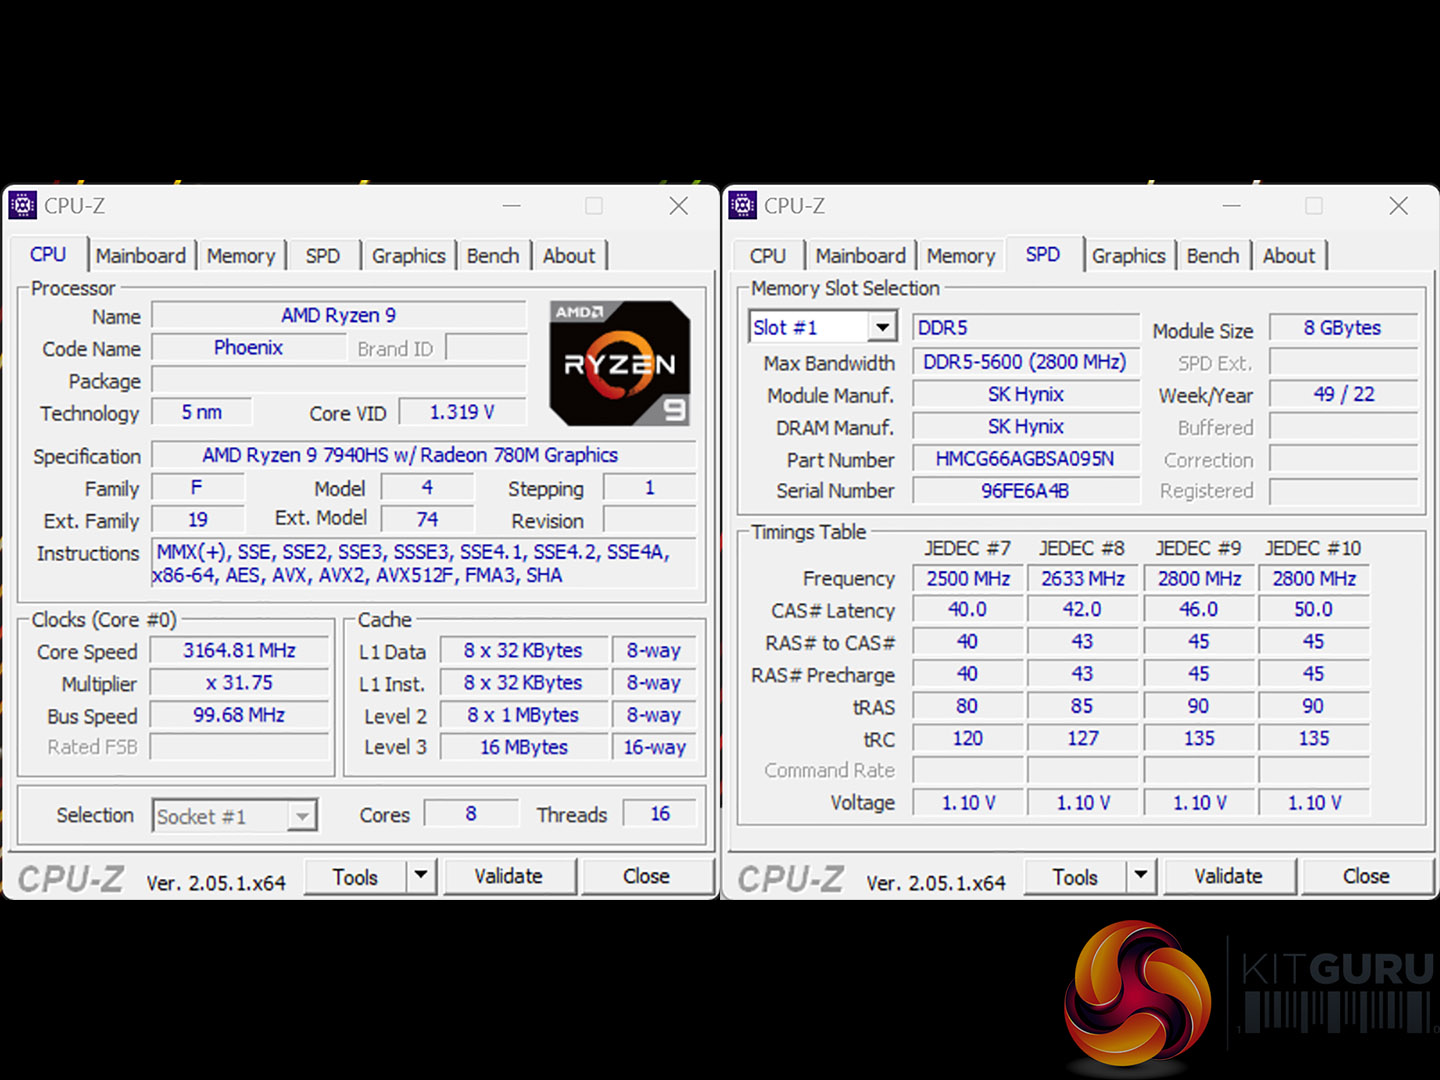Viewport: 1440px width, 1080px height.
Task: Click the Bus Speed value "99.68 MHz"
Action: 240,715
